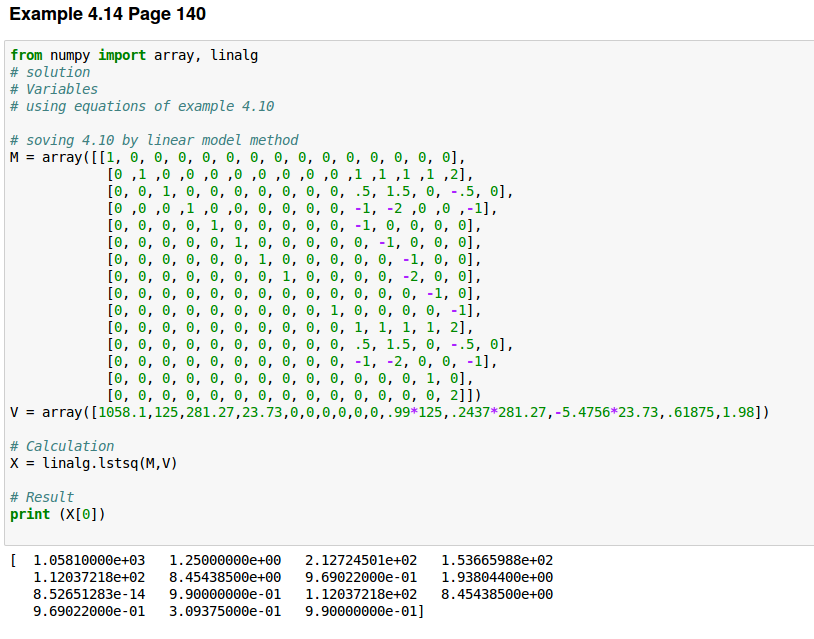Select the '# Variables' comment line

(x=54, y=89)
